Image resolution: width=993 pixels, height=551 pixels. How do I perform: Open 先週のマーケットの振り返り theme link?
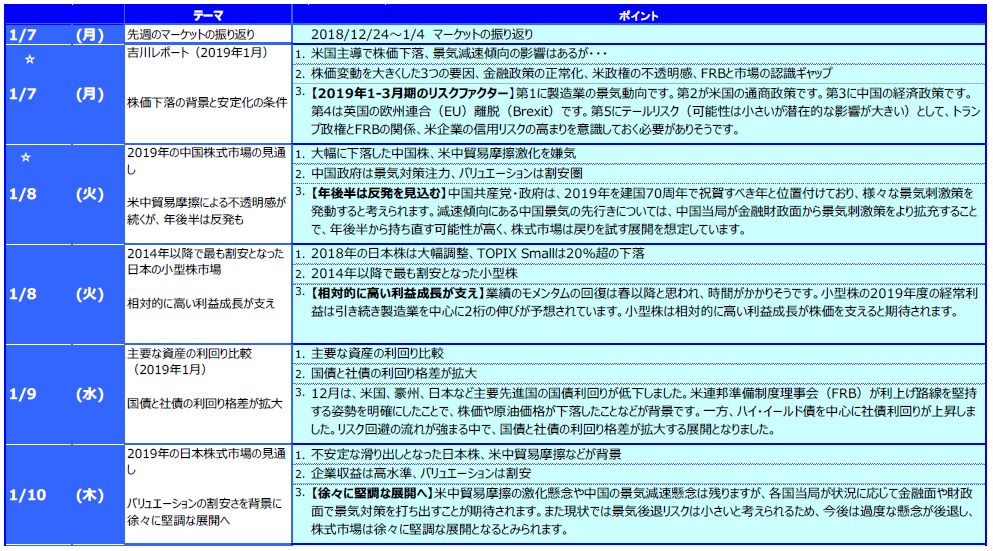(189, 34)
